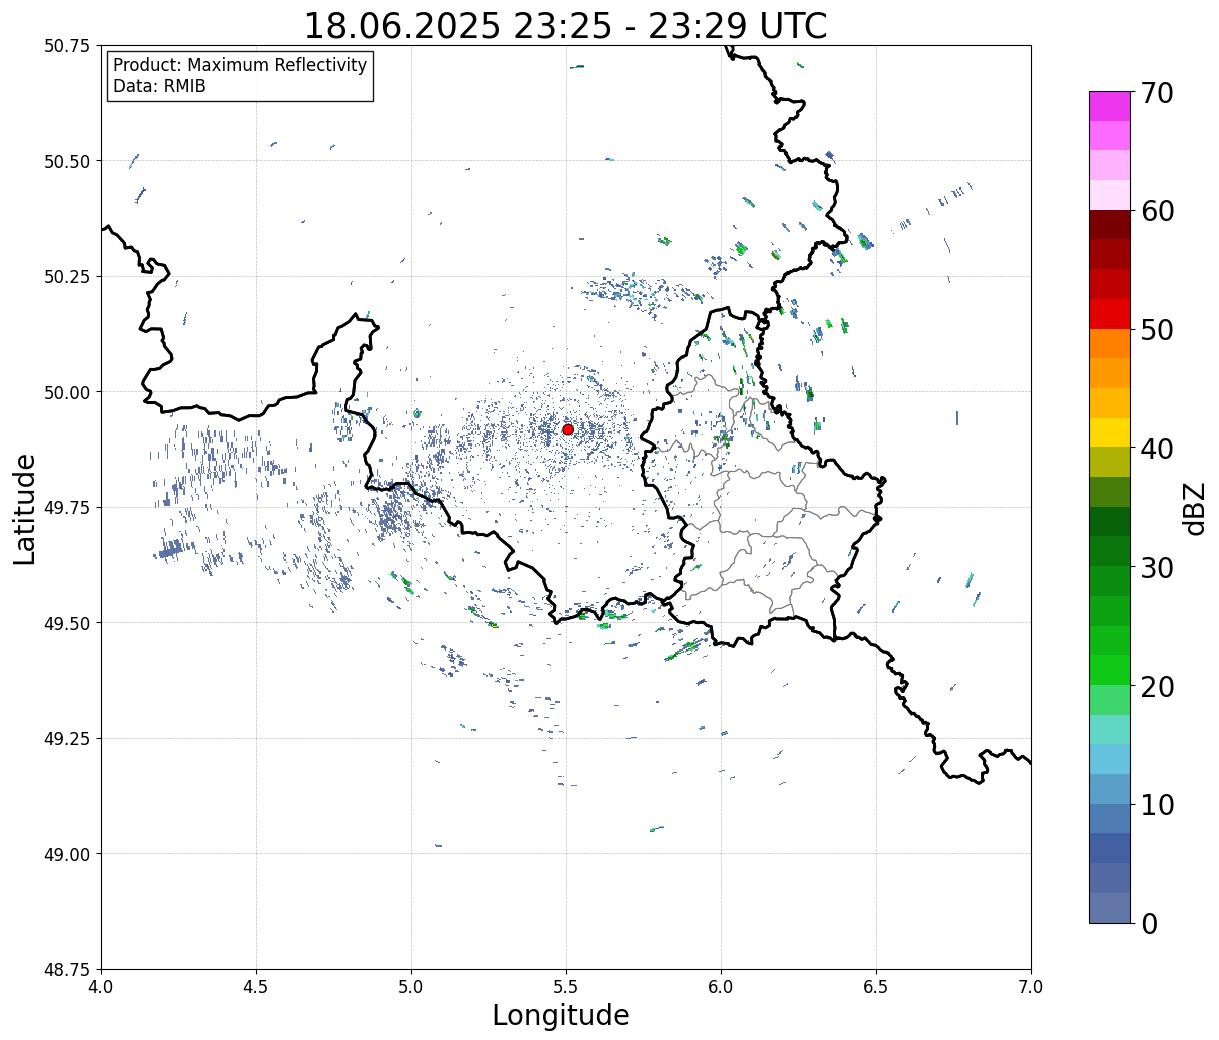Click latitude tick label 50.25
Image resolution: width=1219 pixels, height=1040 pixels.
[x=66, y=277]
